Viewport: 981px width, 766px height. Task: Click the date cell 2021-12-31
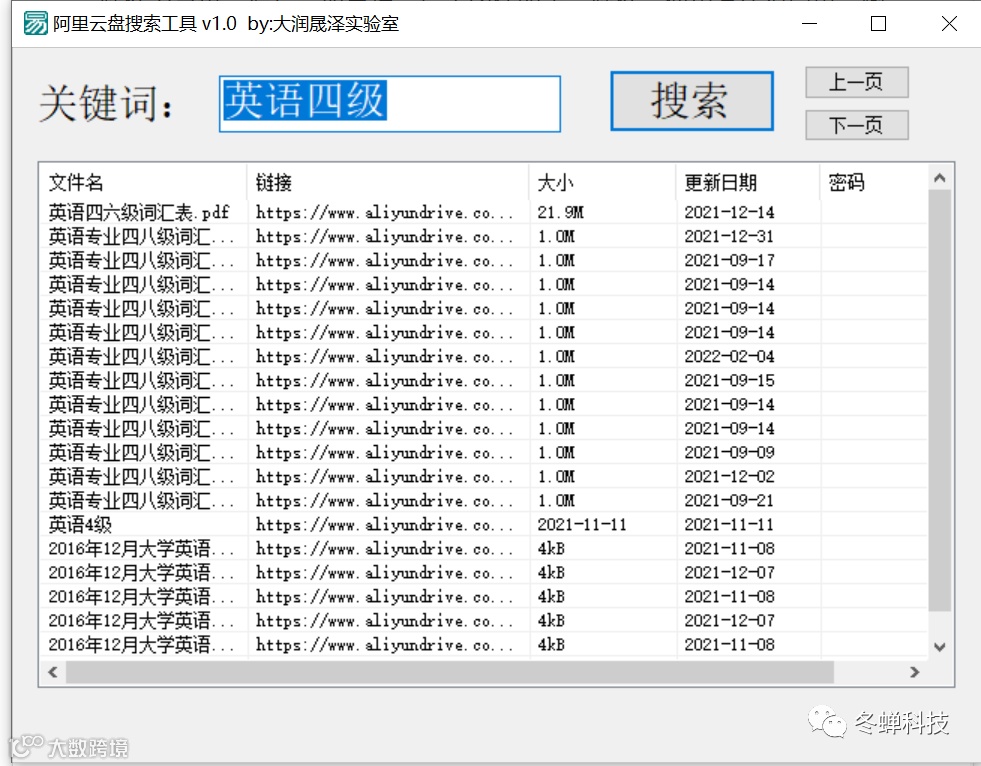click(729, 237)
